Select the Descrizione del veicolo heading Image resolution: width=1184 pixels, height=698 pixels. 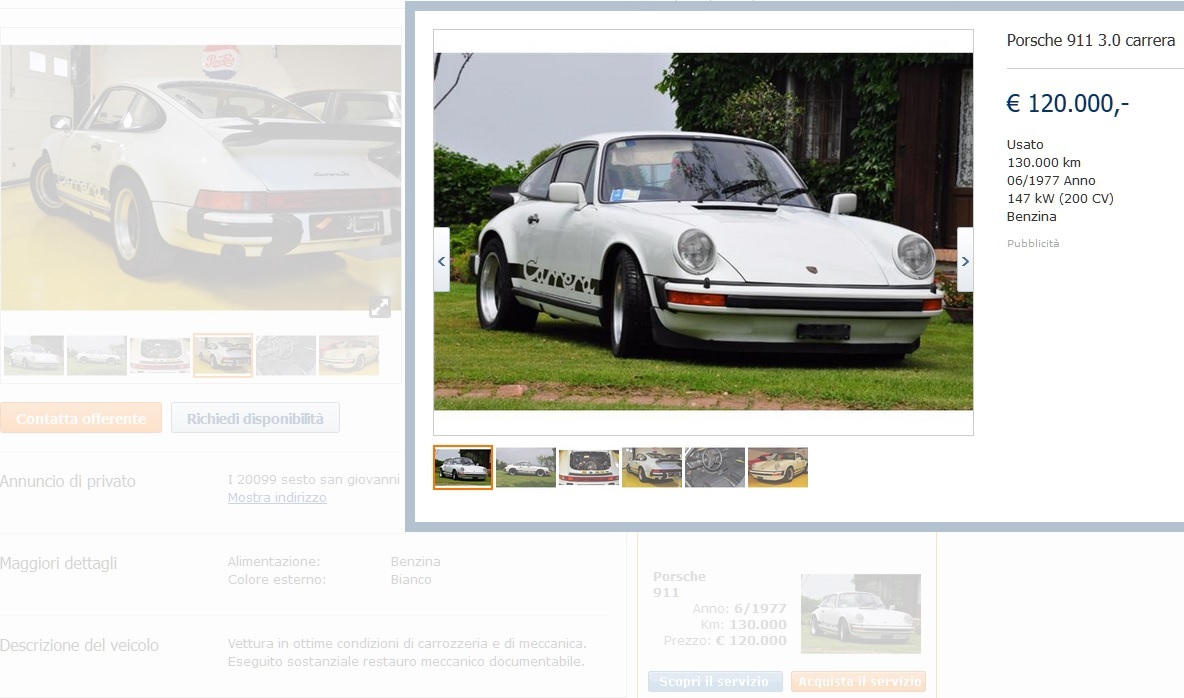[x=79, y=645]
